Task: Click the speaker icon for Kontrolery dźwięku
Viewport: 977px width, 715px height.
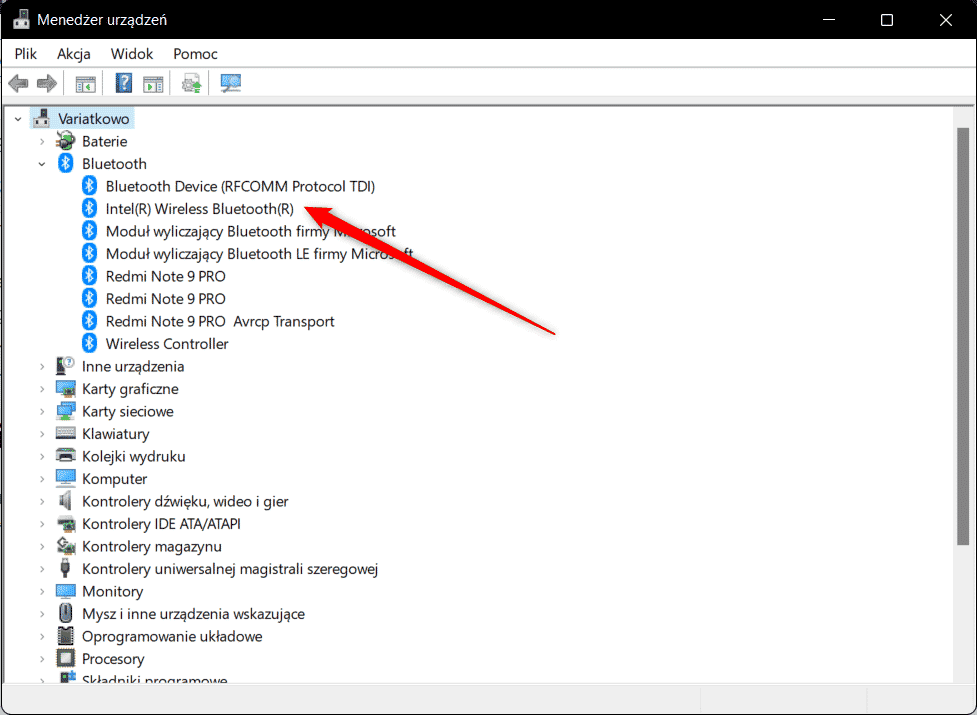Action: coord(65,501)
